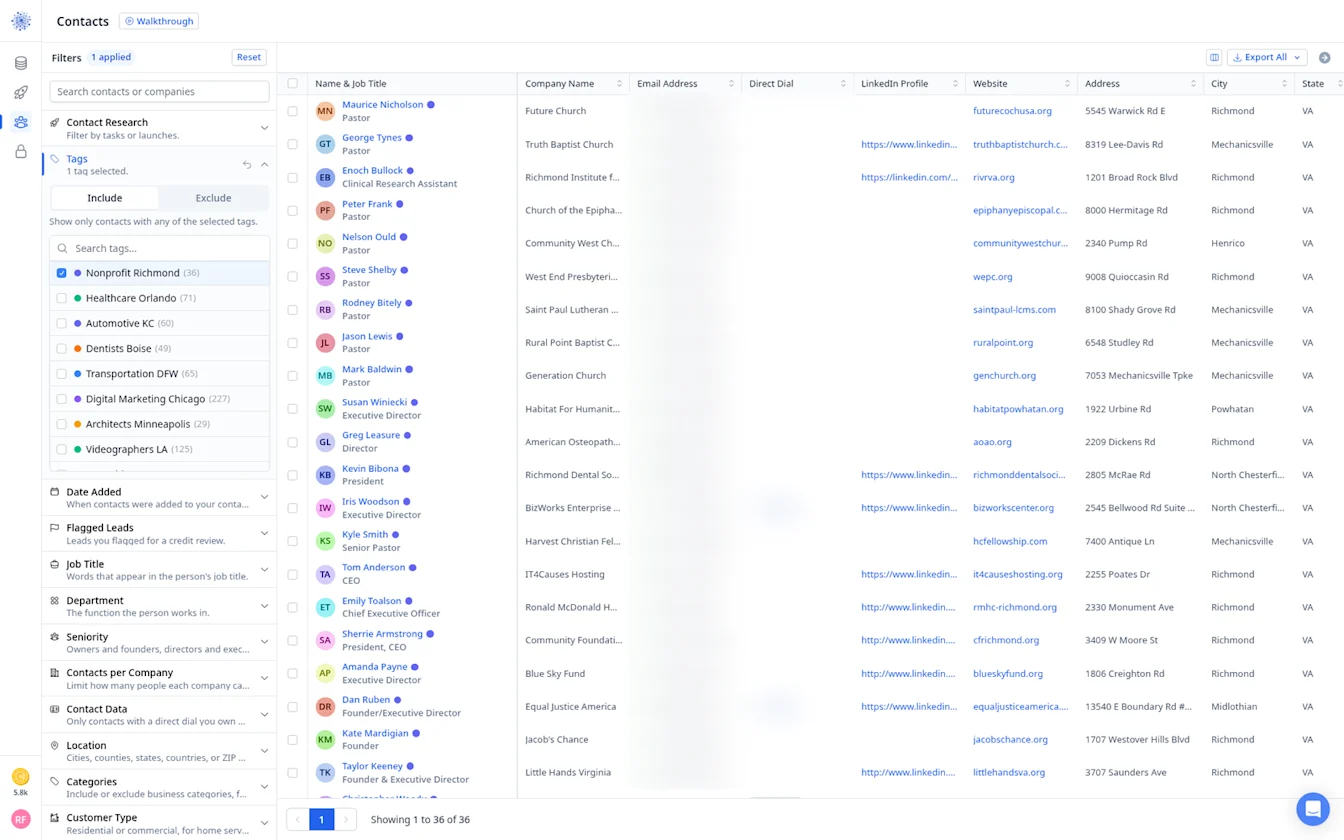
Task: Click the EB avatar for Enoch Bullock
Action: pyautogui.click(x=325, y=177)
